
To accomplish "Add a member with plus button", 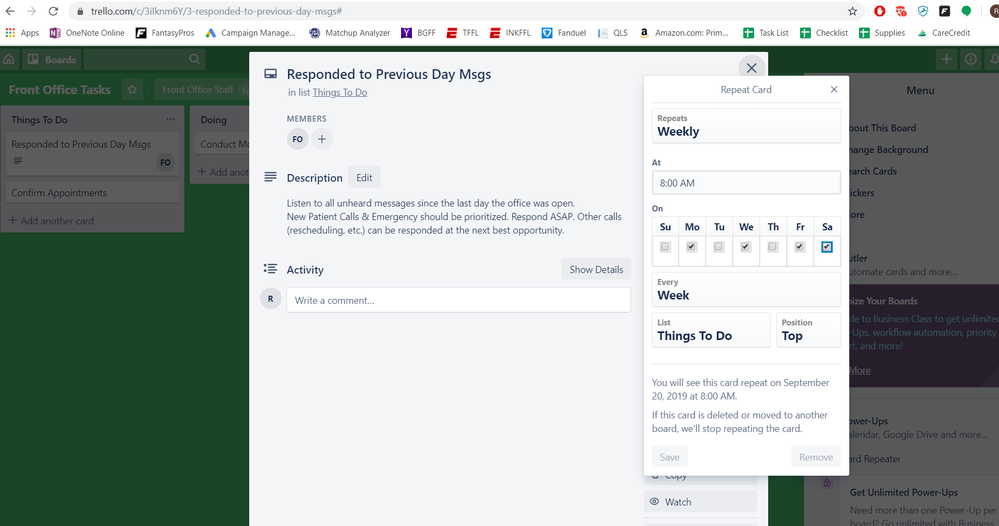I will coord(322,139).
